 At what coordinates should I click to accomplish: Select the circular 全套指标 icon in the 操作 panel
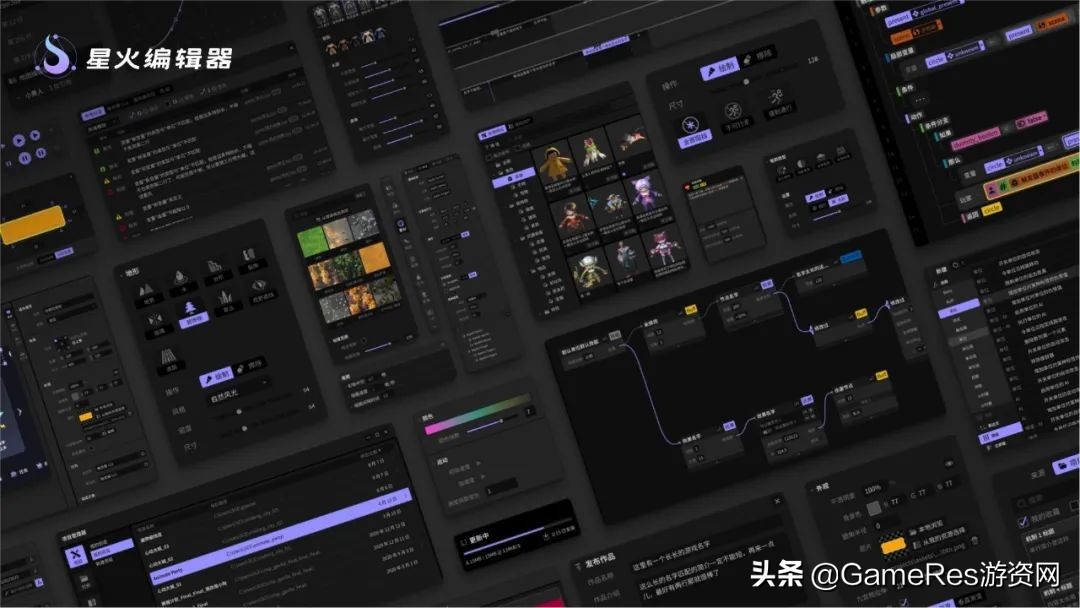point(690,124)
